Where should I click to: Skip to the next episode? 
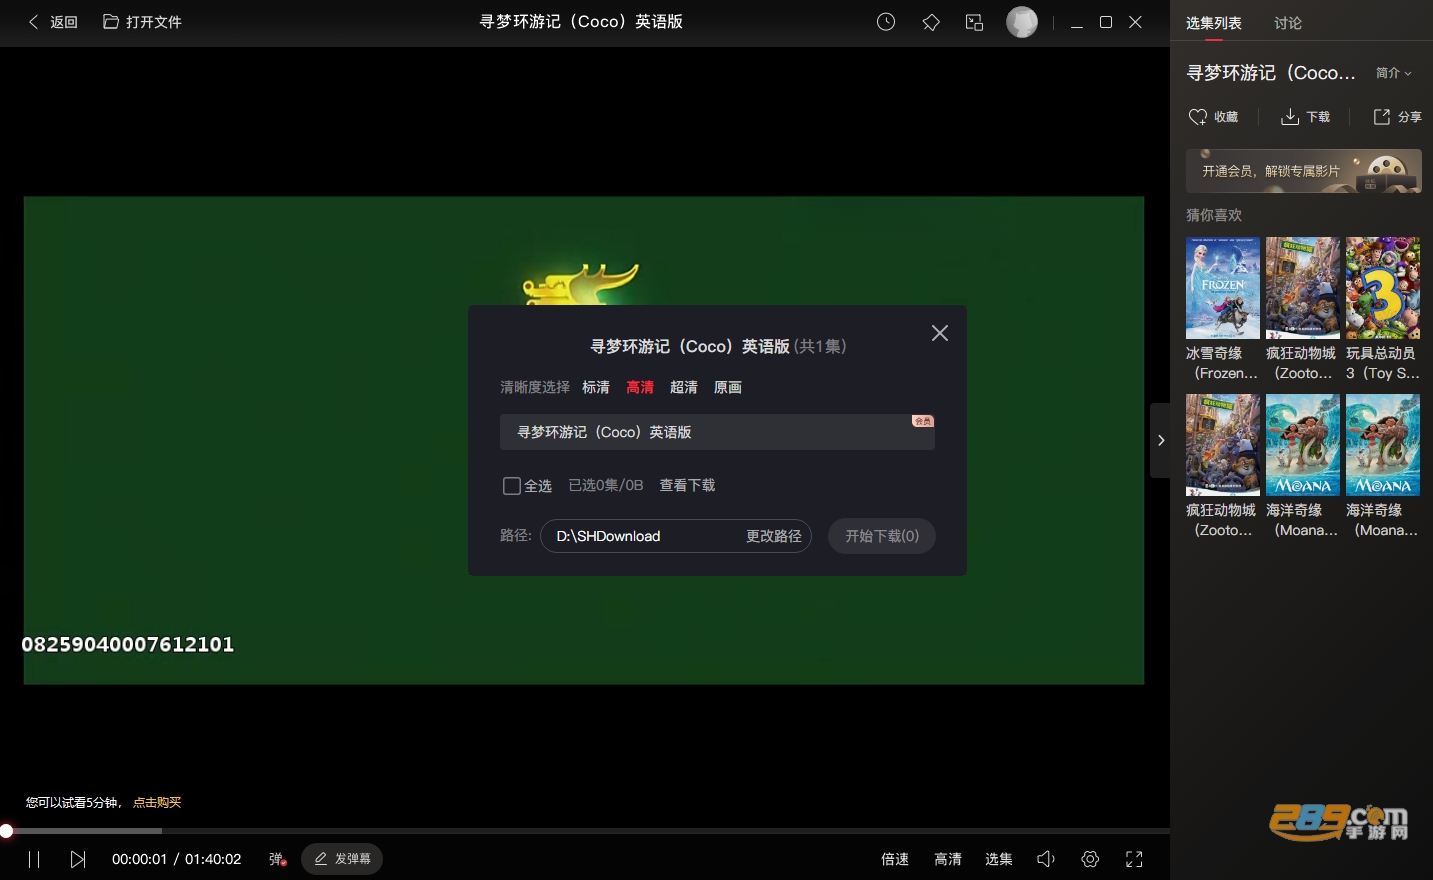[x=78, y=859]
